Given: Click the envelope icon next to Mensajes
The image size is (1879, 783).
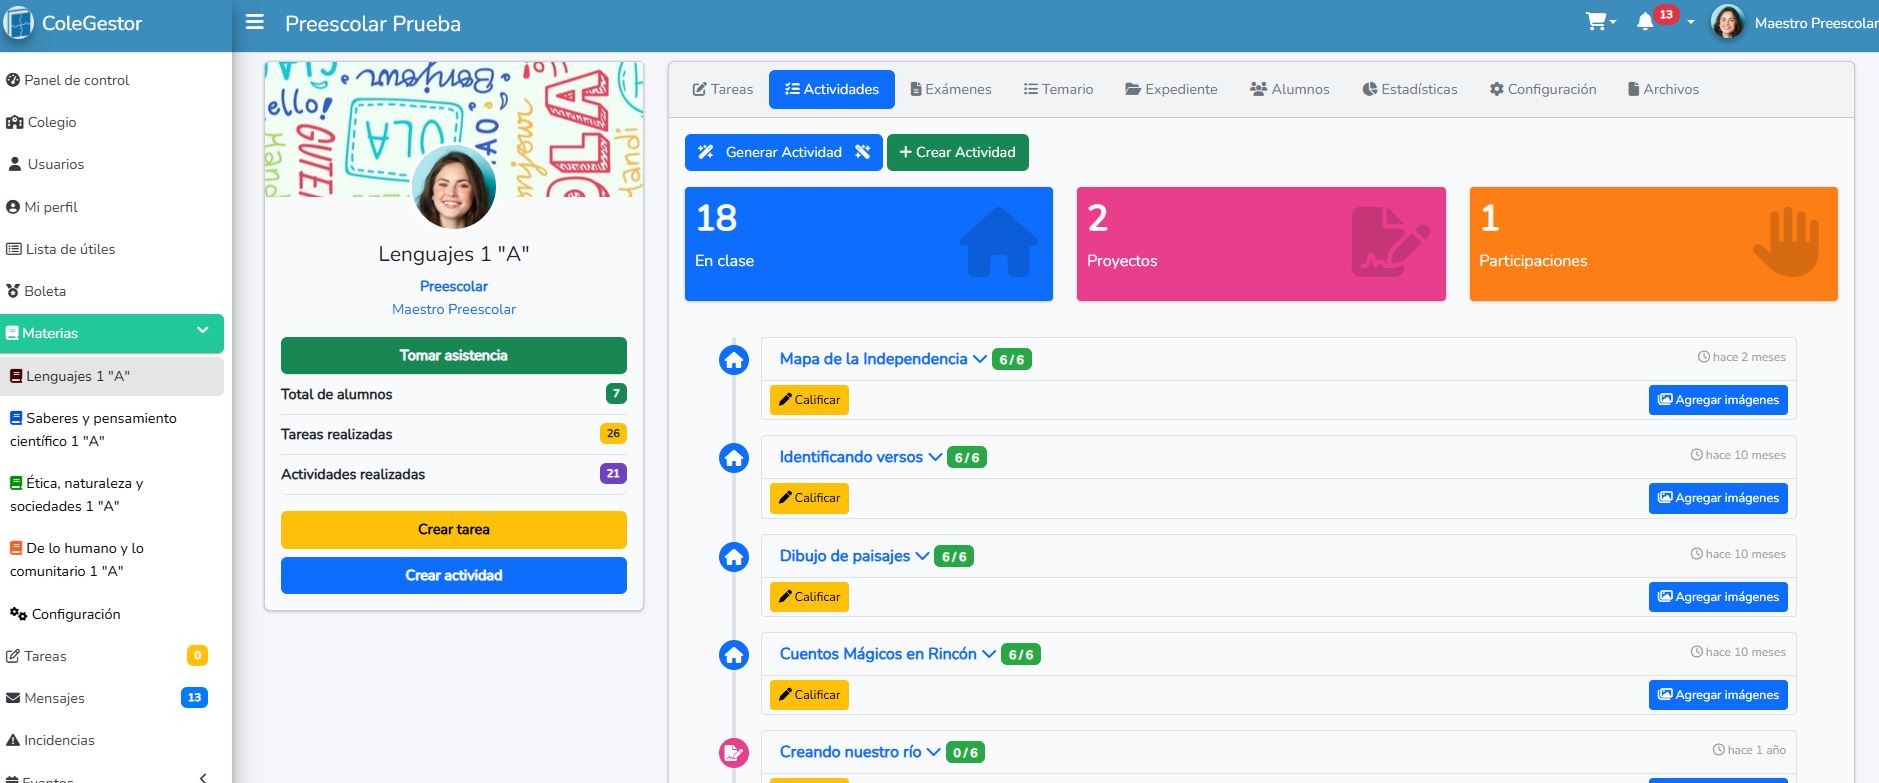Looking at the screenshot, I should coord(13,698).
